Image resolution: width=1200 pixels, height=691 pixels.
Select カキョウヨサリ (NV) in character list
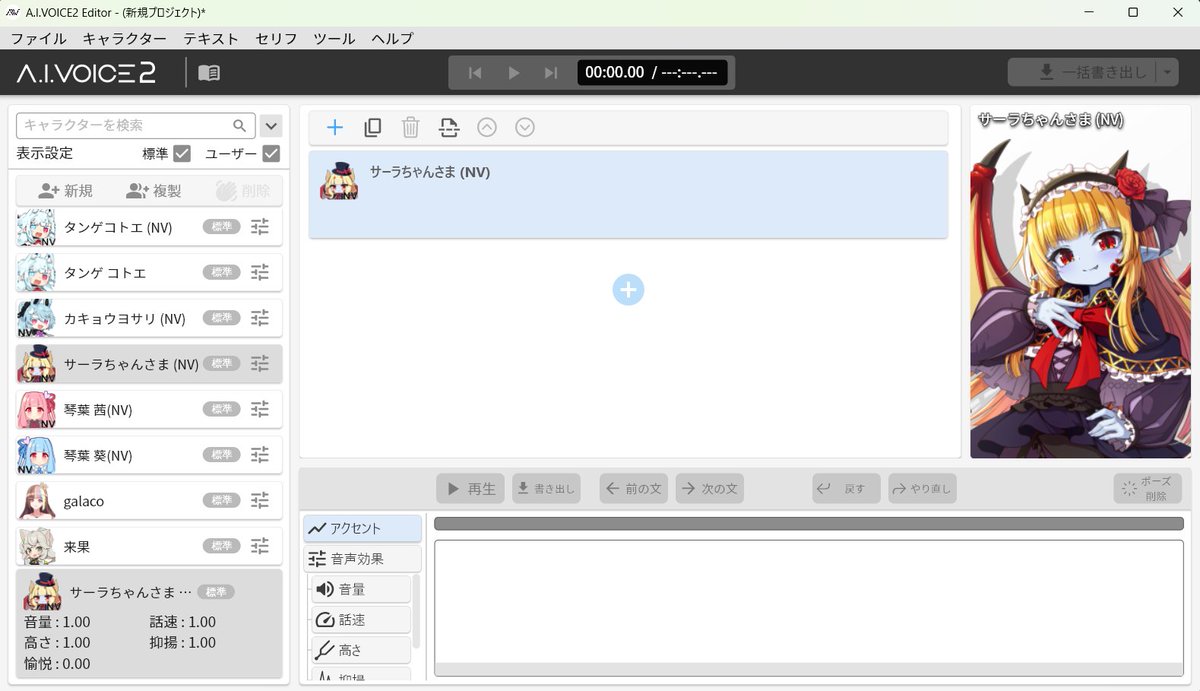pos(149,318)
